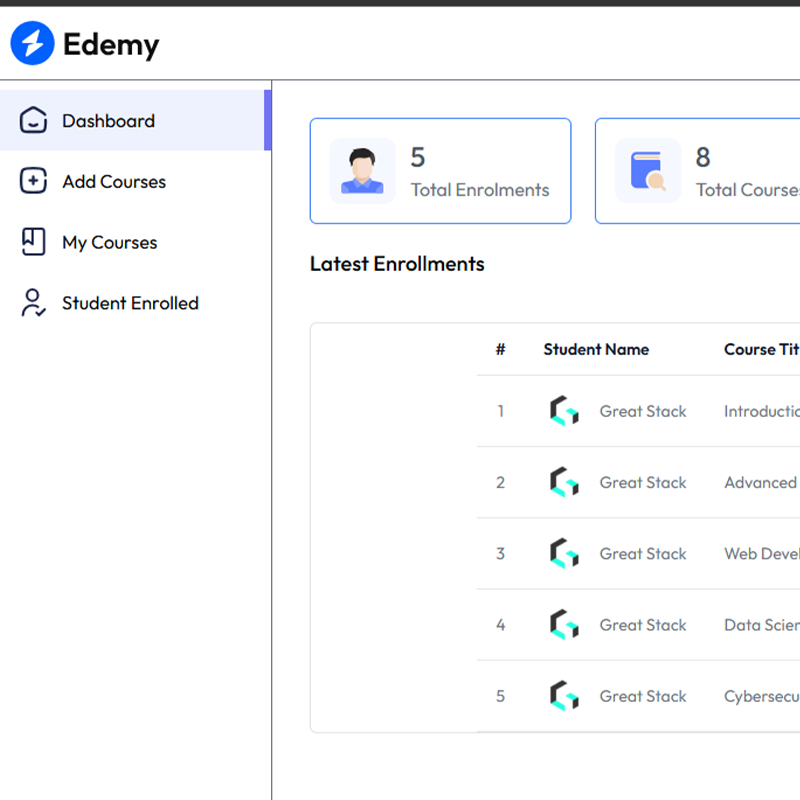Click the Dashboard home icon in sidebar
This screenshot has width=800, height=800.
pyautogui.click(x=34, y=121)
